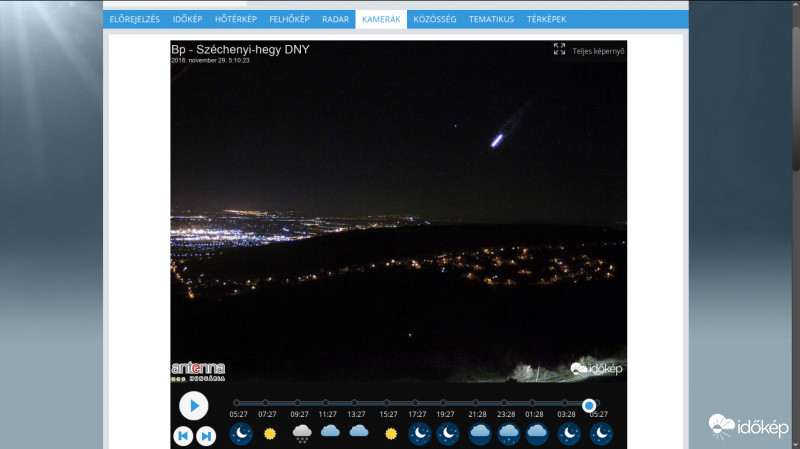The width and height of the screenshot is (800, 449).
Task: Click the fullscreen expand arrows icon
Action: click(559, 49)
